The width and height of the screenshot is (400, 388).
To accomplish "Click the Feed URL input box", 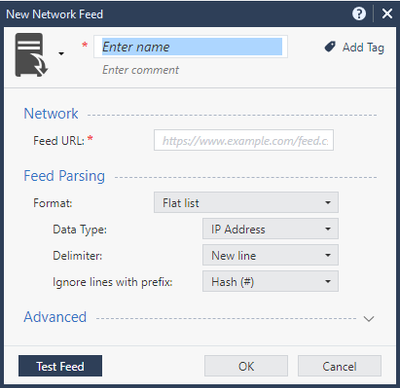I will [x=244, y=140].
